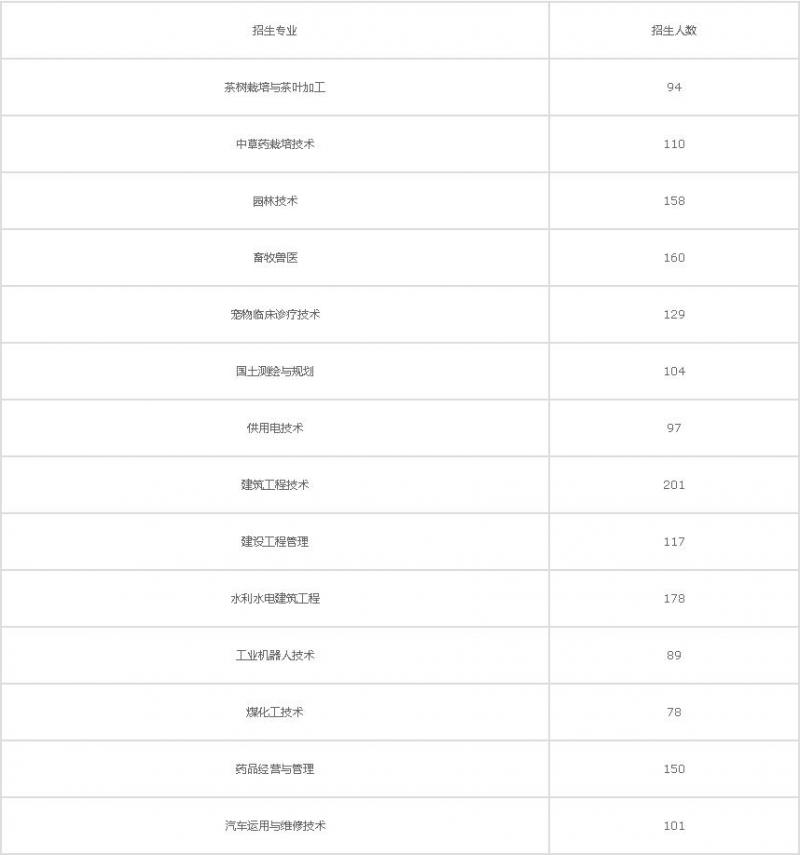Select the 药品经营与管理 cell
Image resolution: width=800 pixels, height=855 pixels.
click(x=275, y=769)
